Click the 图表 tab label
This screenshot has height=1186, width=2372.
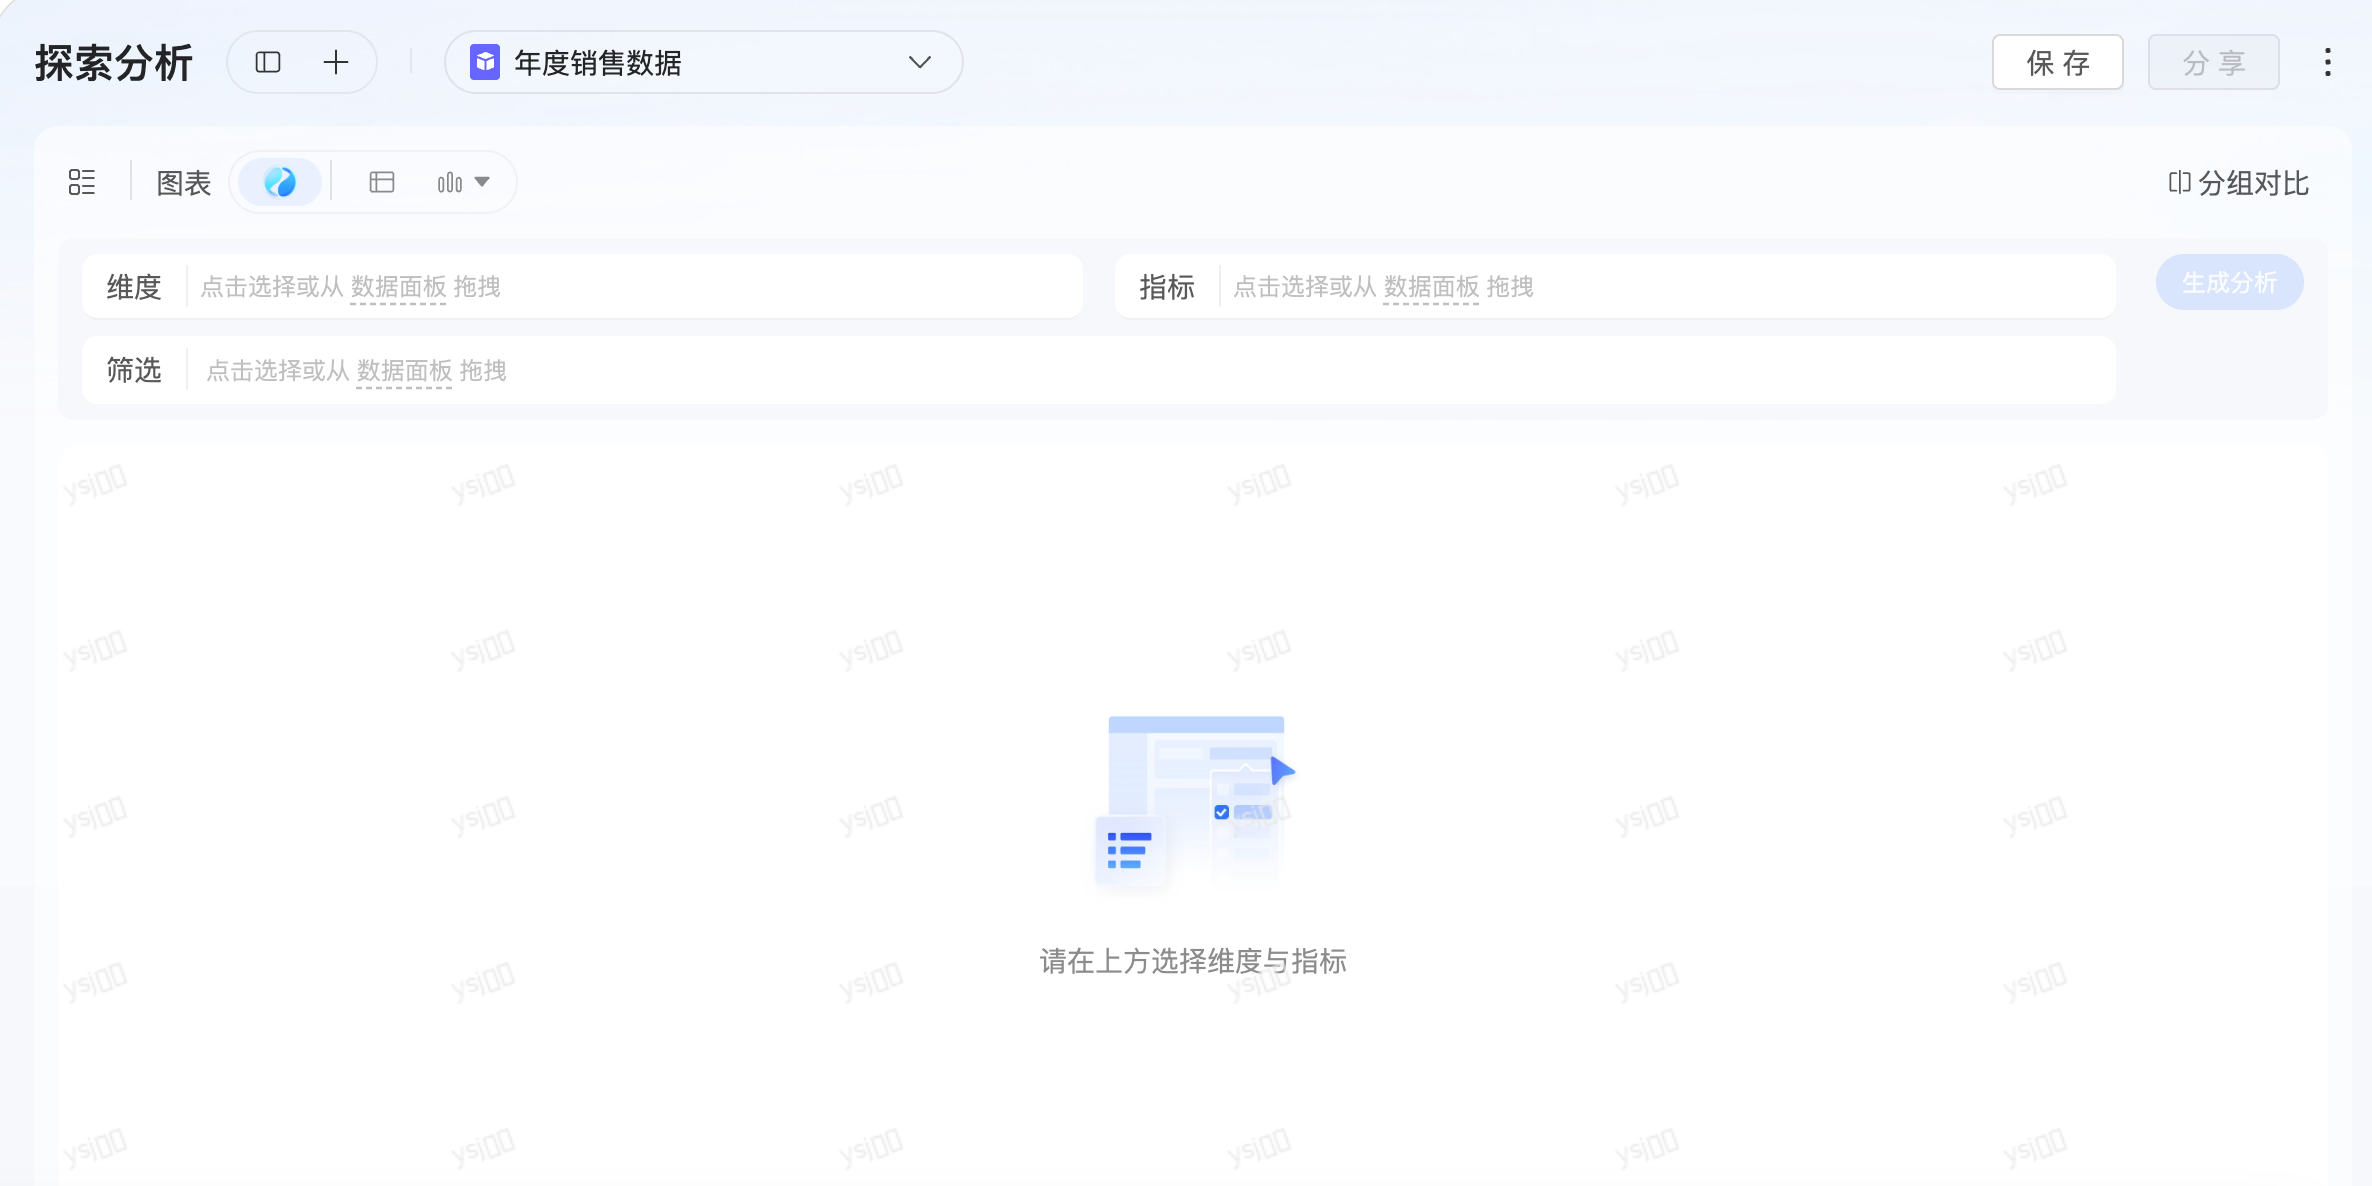pyautogui.click(x=184, y=183)
